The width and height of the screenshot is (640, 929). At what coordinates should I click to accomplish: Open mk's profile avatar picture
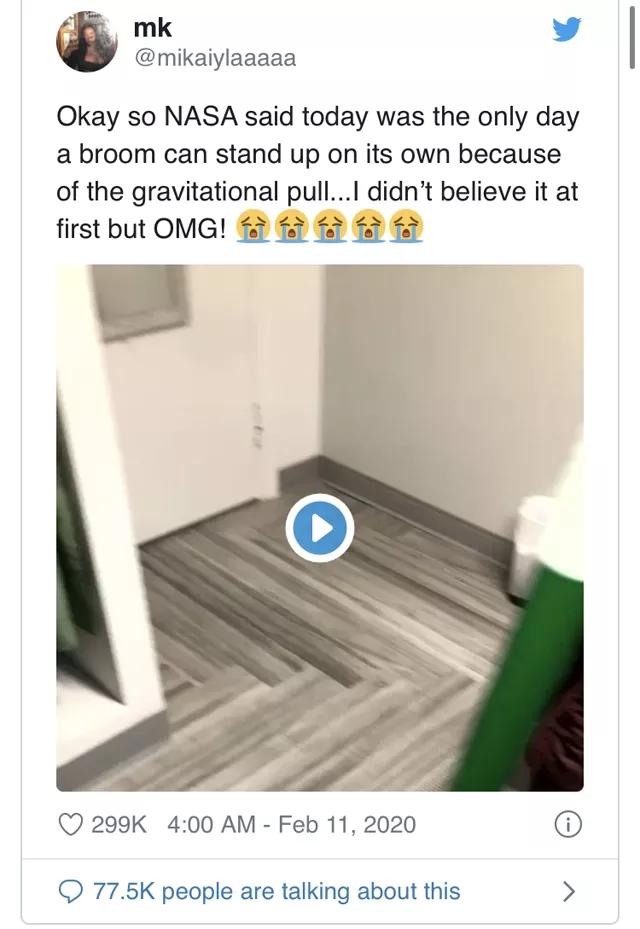pos(87,41)
